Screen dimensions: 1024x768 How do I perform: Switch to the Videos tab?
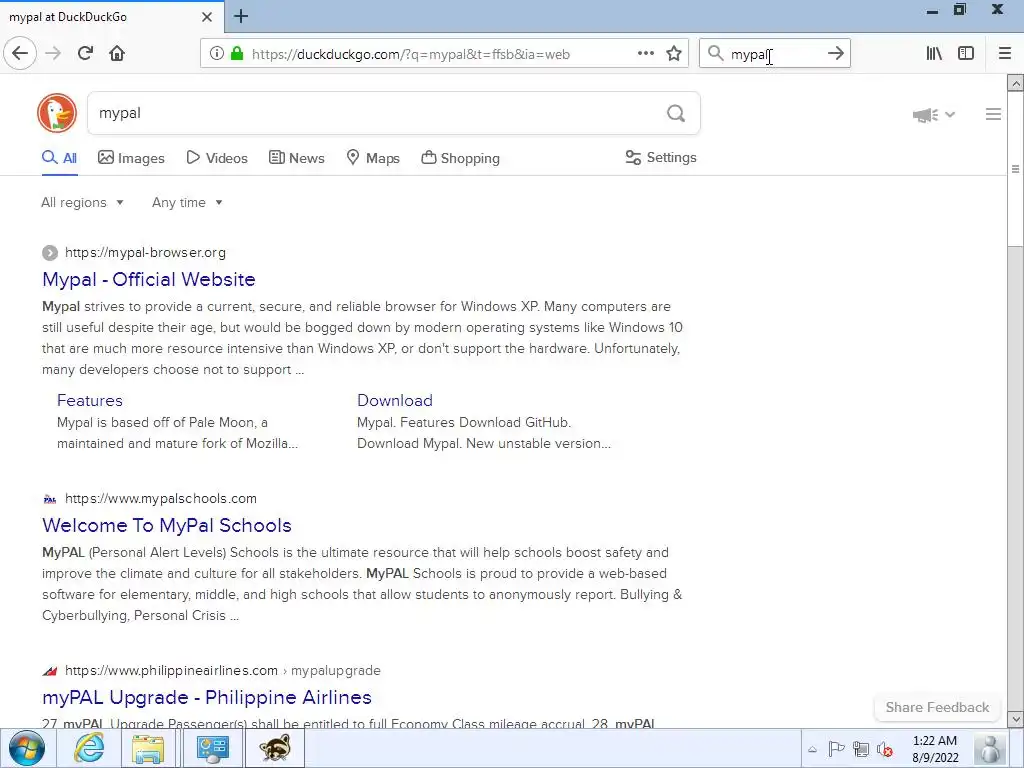pyautogui.click(x=217, y=158)
